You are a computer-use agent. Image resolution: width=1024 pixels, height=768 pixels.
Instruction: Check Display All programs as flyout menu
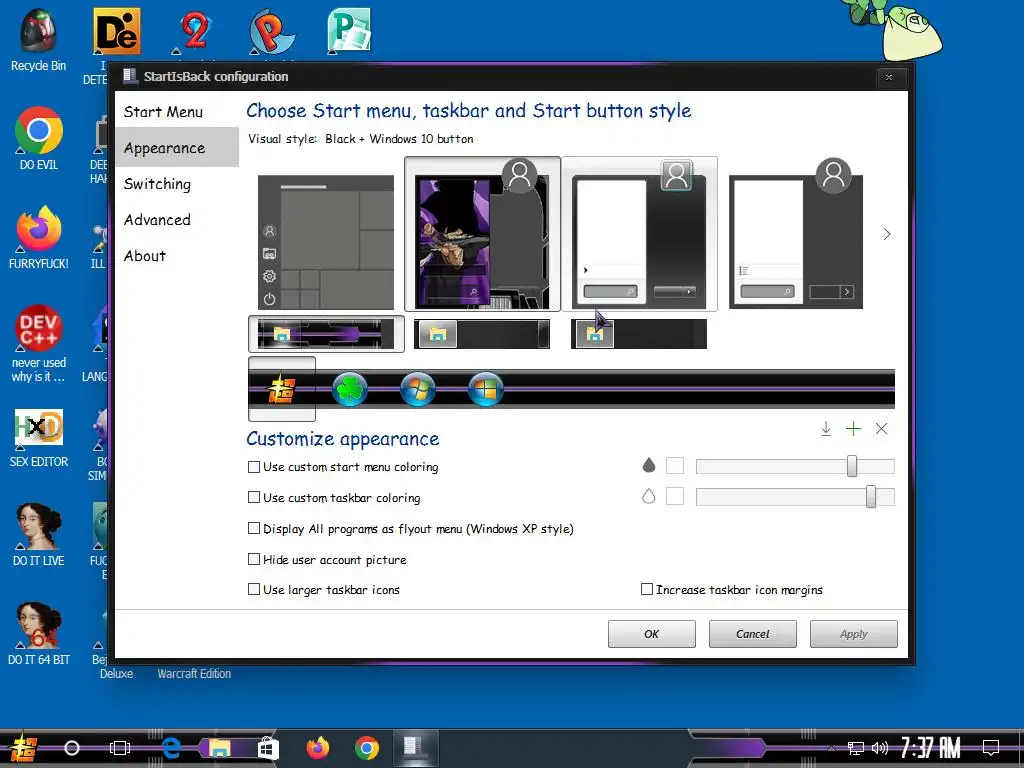[x=411, y=529]
